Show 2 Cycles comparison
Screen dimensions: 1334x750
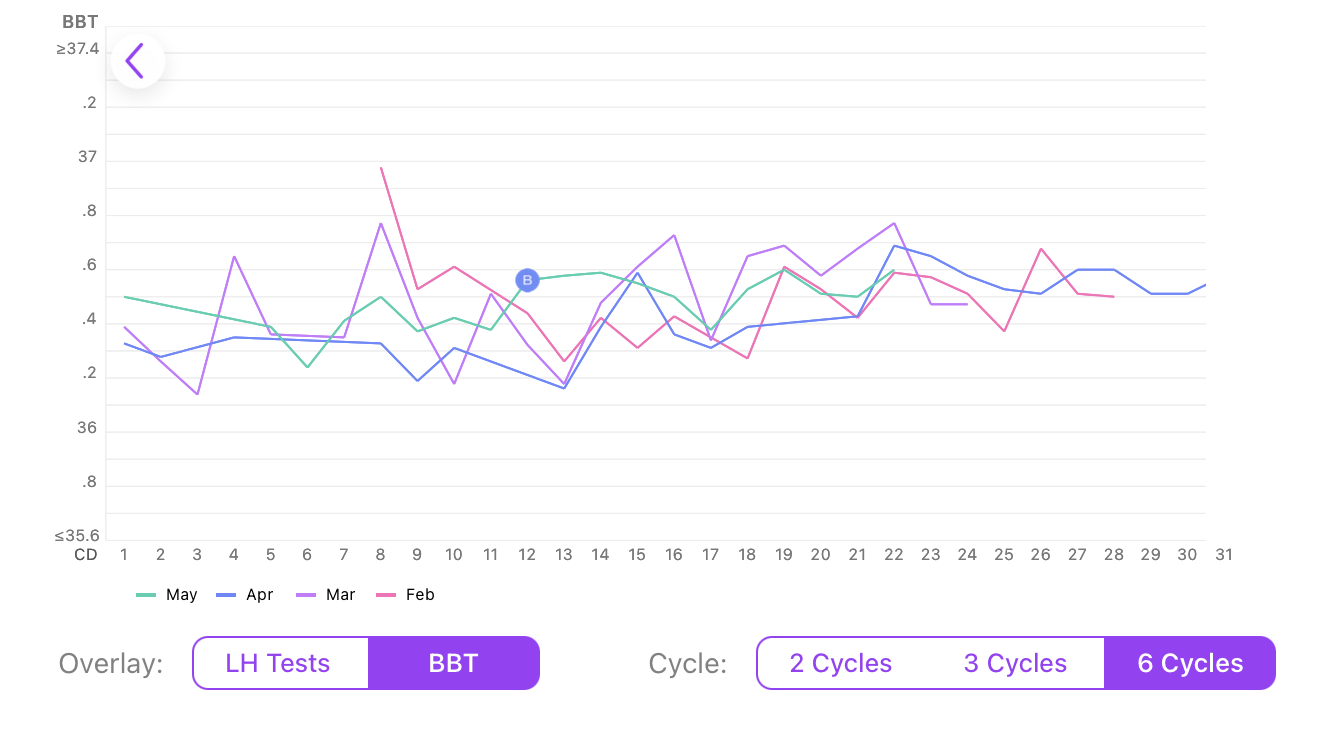(841, 663)
